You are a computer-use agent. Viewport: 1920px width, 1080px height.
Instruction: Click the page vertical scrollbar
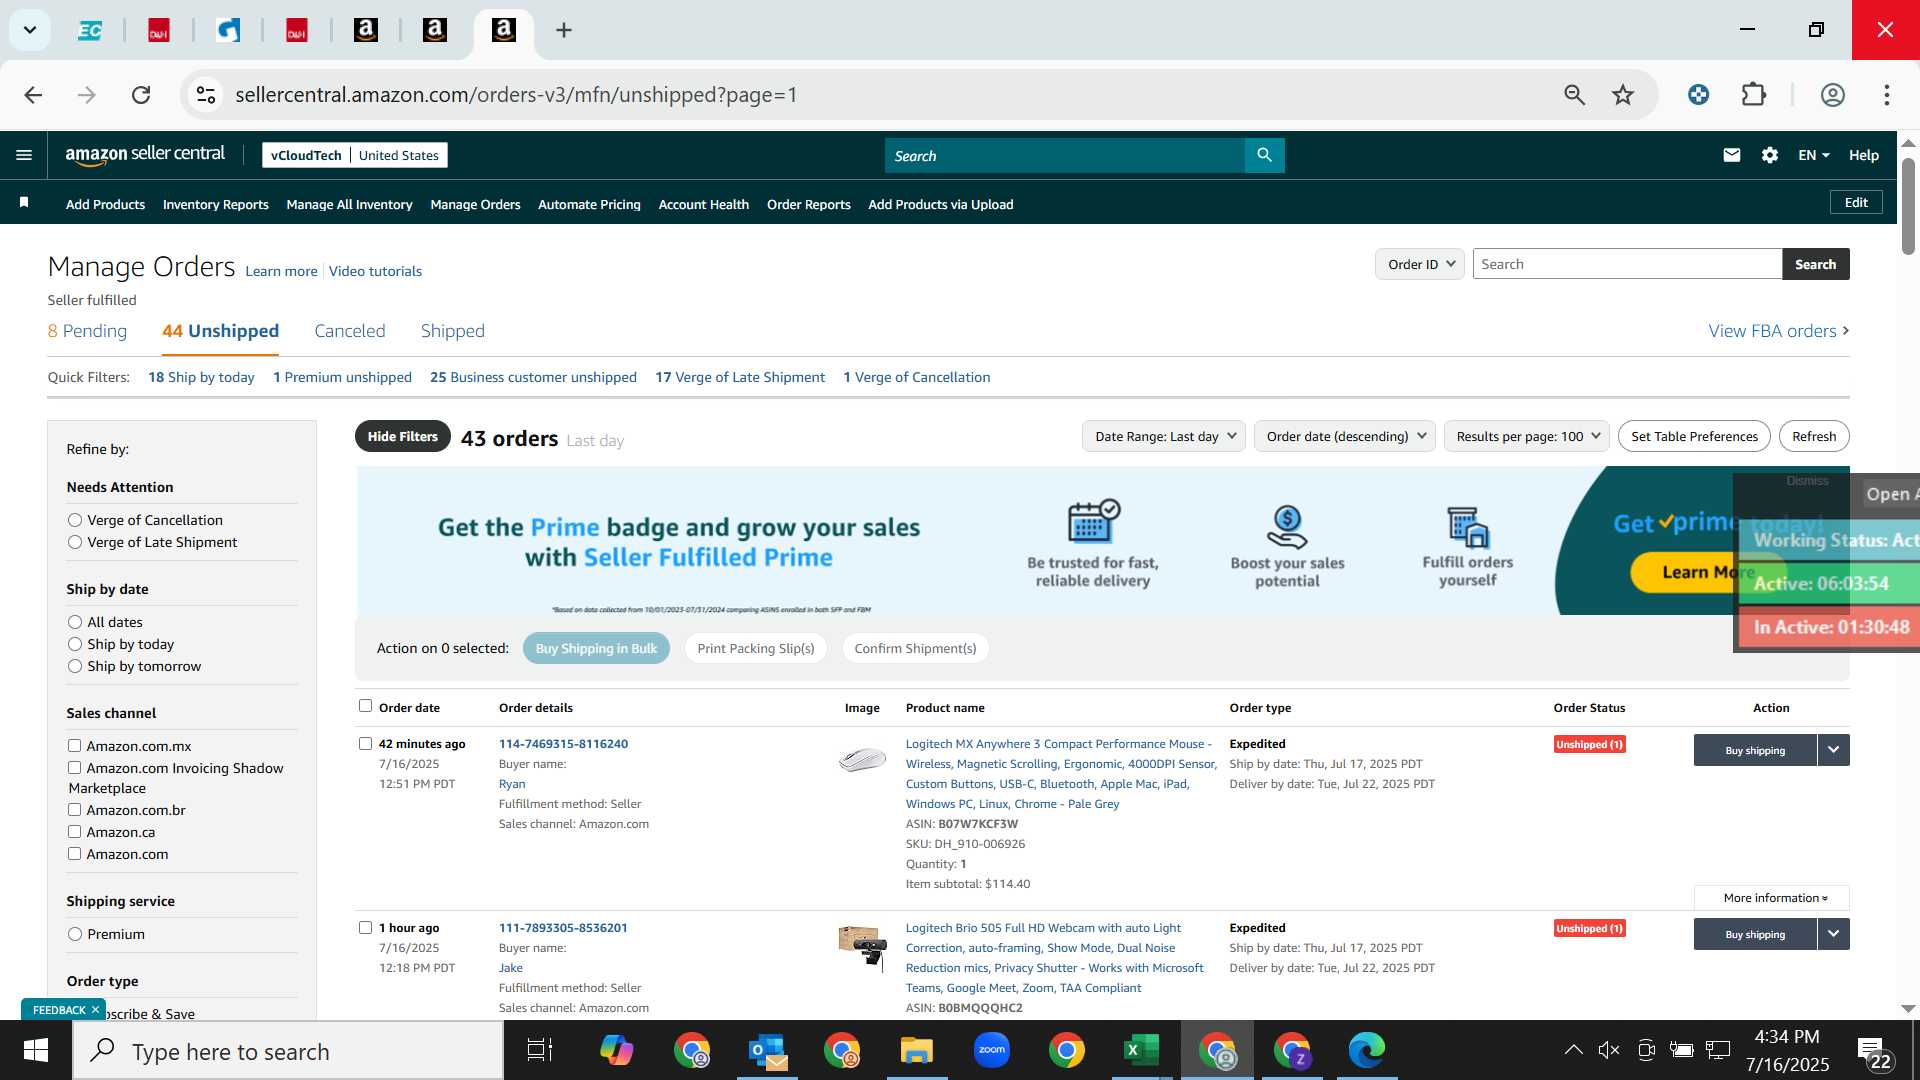pyautogui.click(x=1908, y=205)
